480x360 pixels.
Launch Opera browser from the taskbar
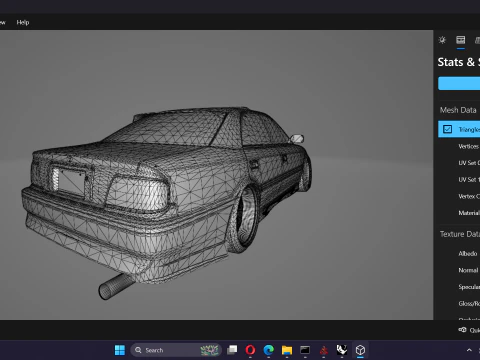tap(251, 350)
